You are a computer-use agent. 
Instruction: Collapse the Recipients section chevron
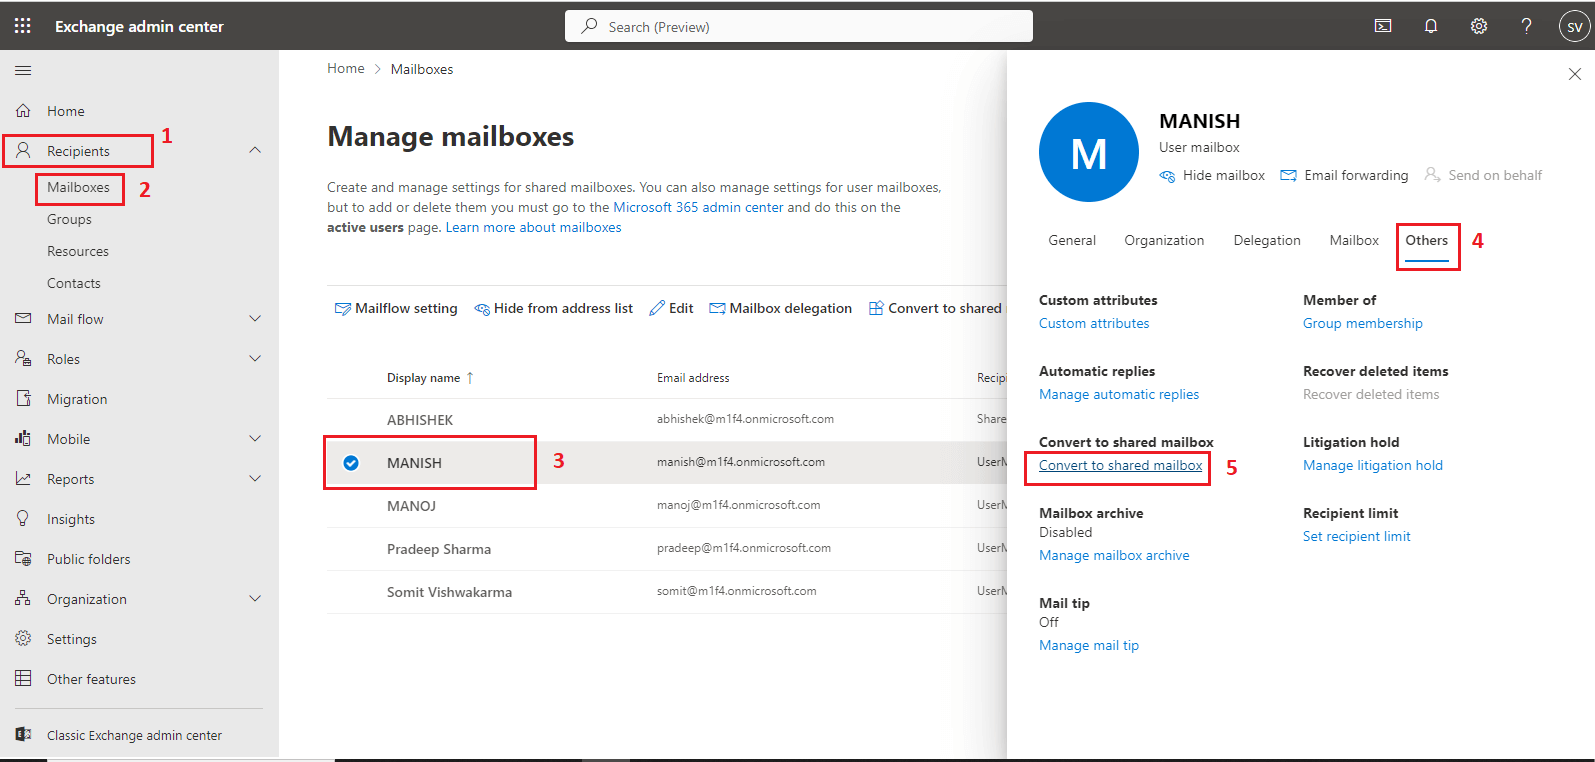(x=255, y=150)
